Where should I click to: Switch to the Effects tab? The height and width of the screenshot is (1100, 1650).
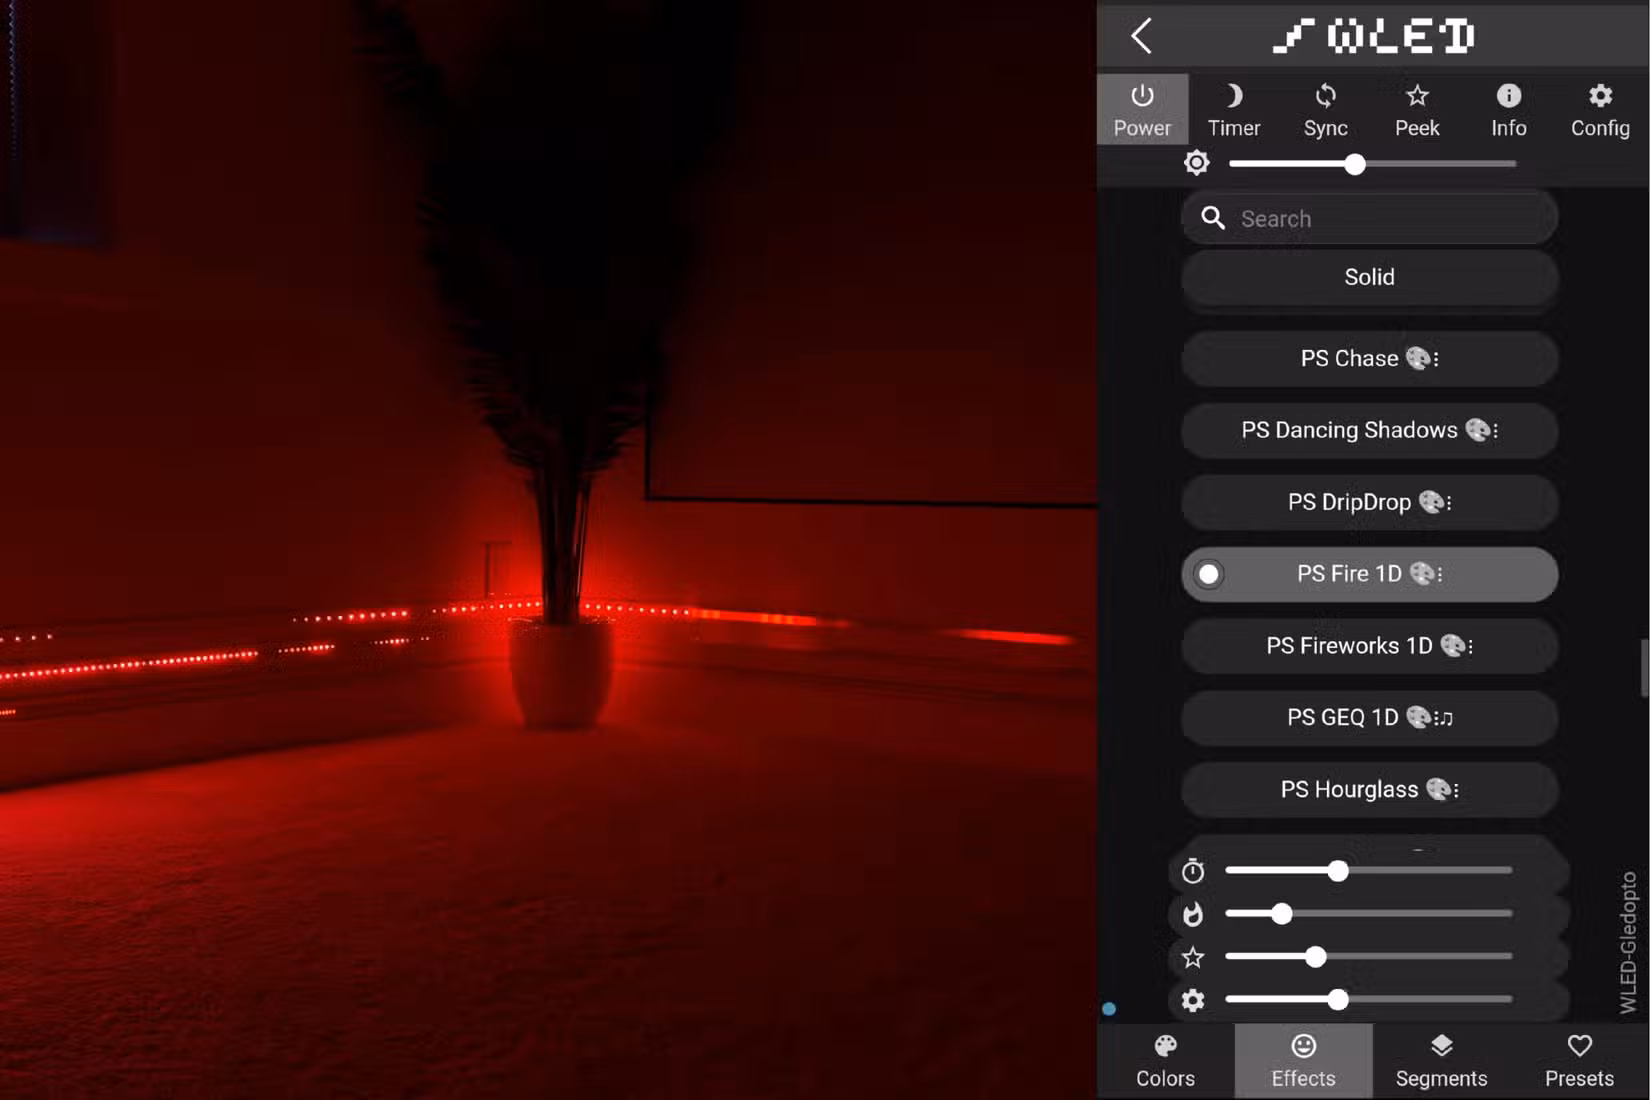1303,1061
